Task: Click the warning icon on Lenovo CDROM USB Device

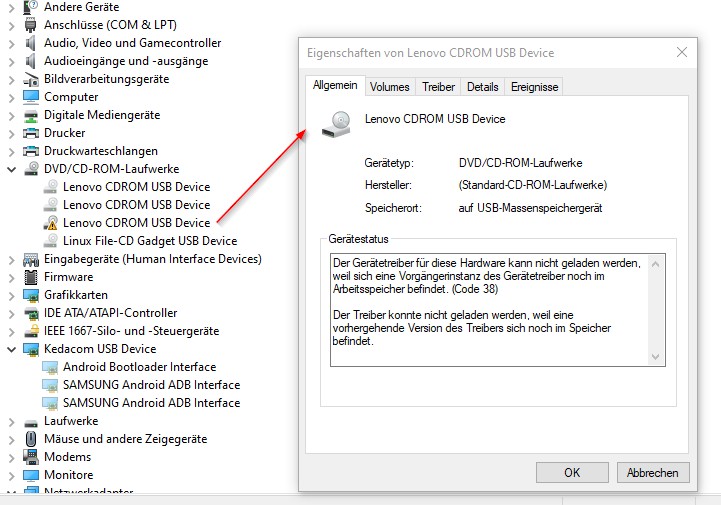Action: tap(51, 223)
